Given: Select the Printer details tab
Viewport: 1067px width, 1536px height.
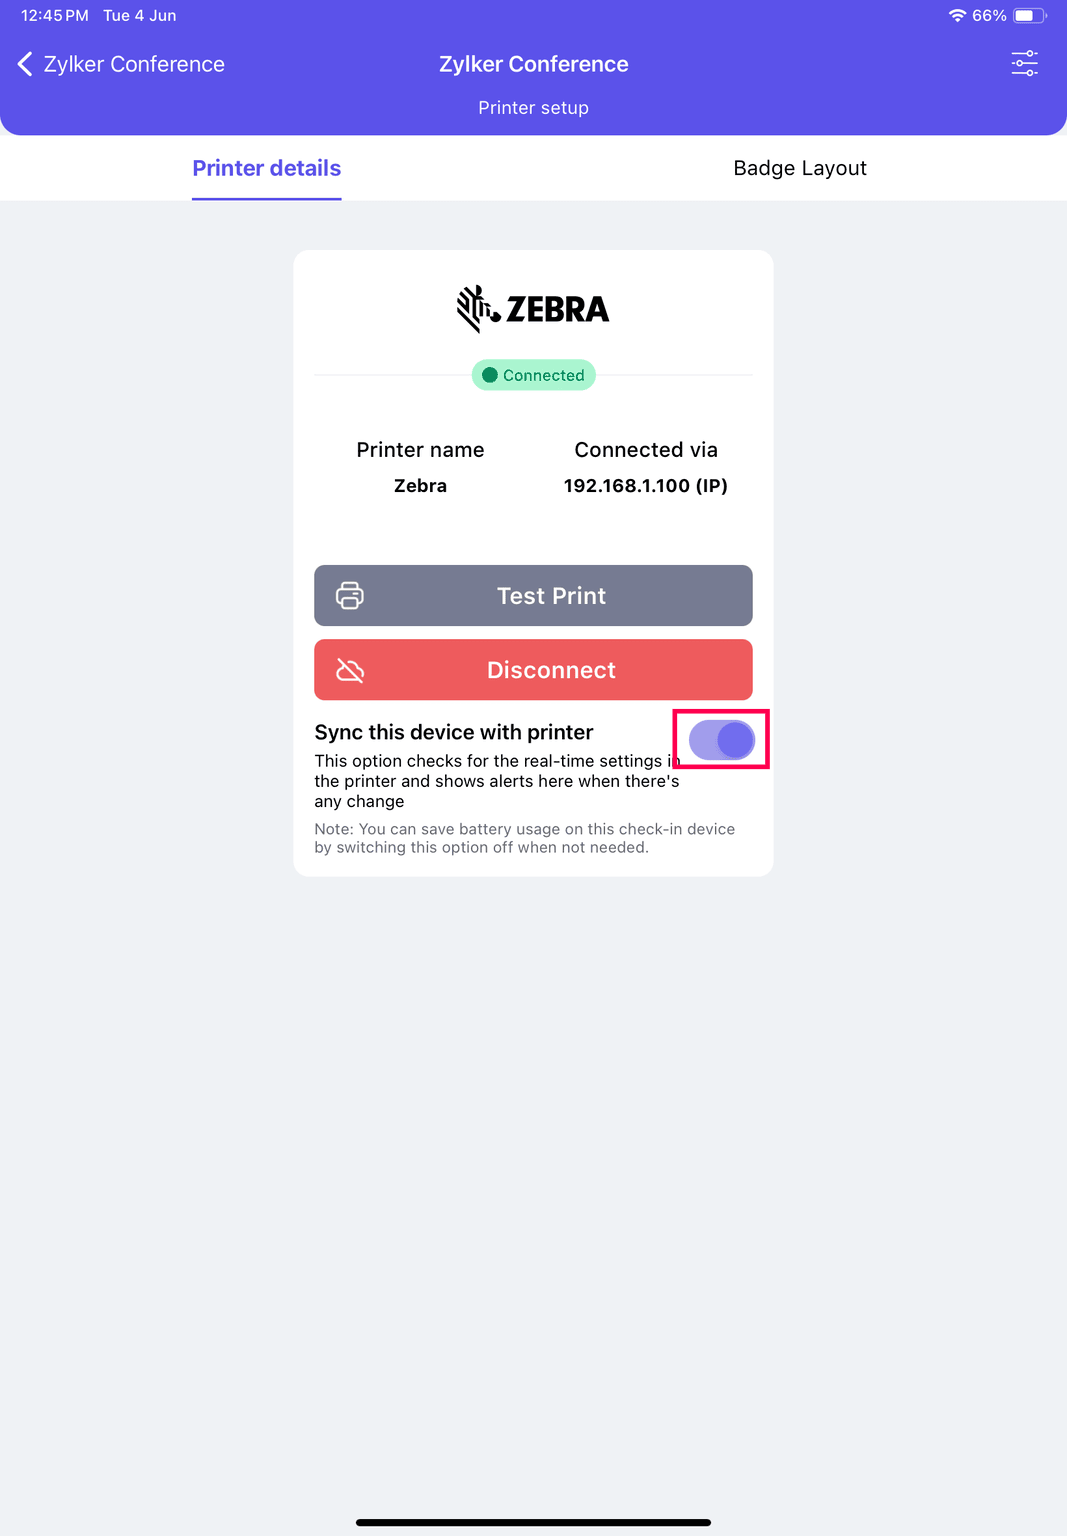Looking at the screenshot, I should point(266,168).
